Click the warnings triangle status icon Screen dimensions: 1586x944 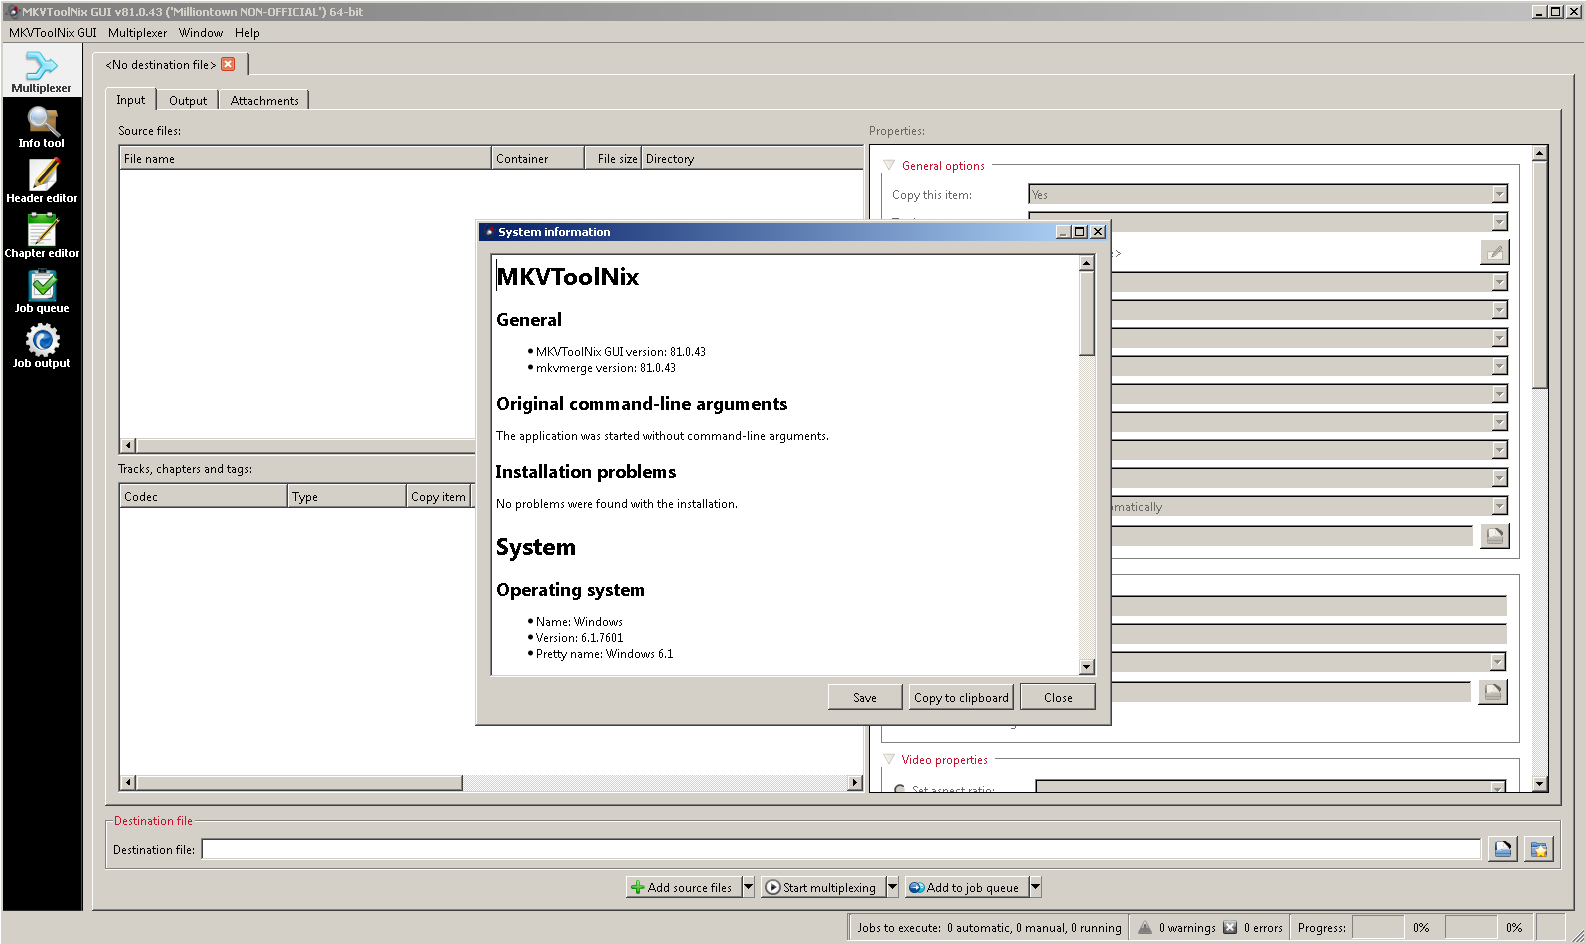(1145, 927)
